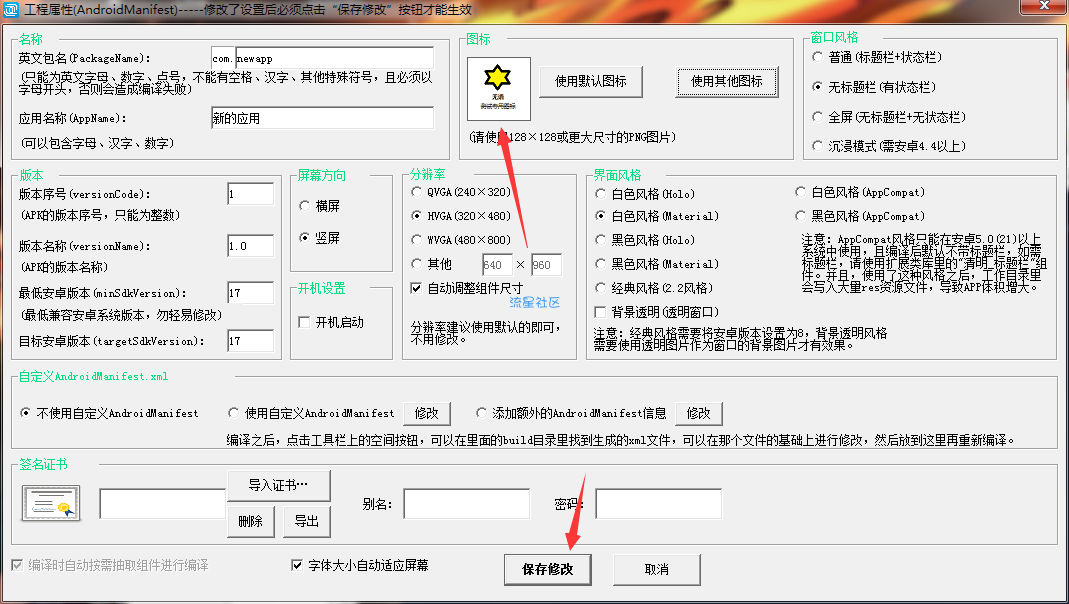The image size is (1069, 604).
Task: Click the versionCode input field
Action: coord(251,194)
